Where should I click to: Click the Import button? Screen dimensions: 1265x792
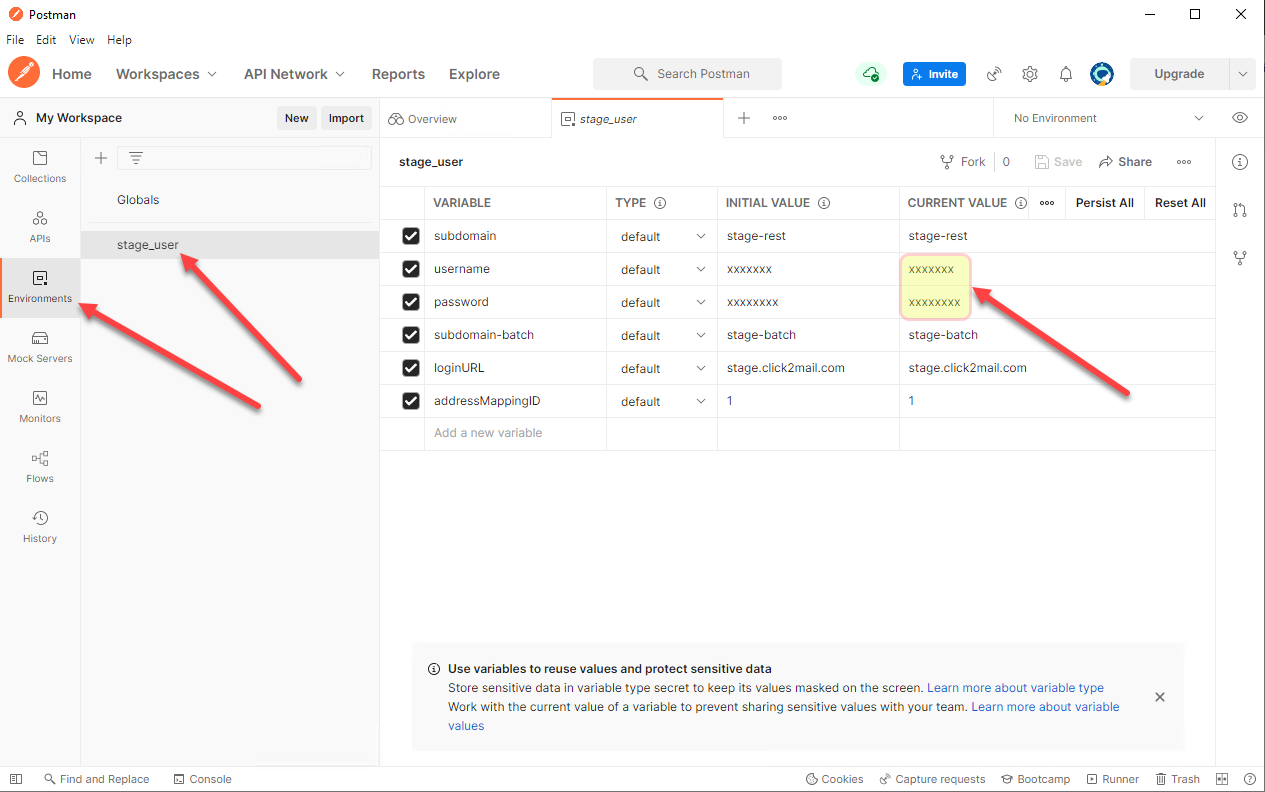346,118
